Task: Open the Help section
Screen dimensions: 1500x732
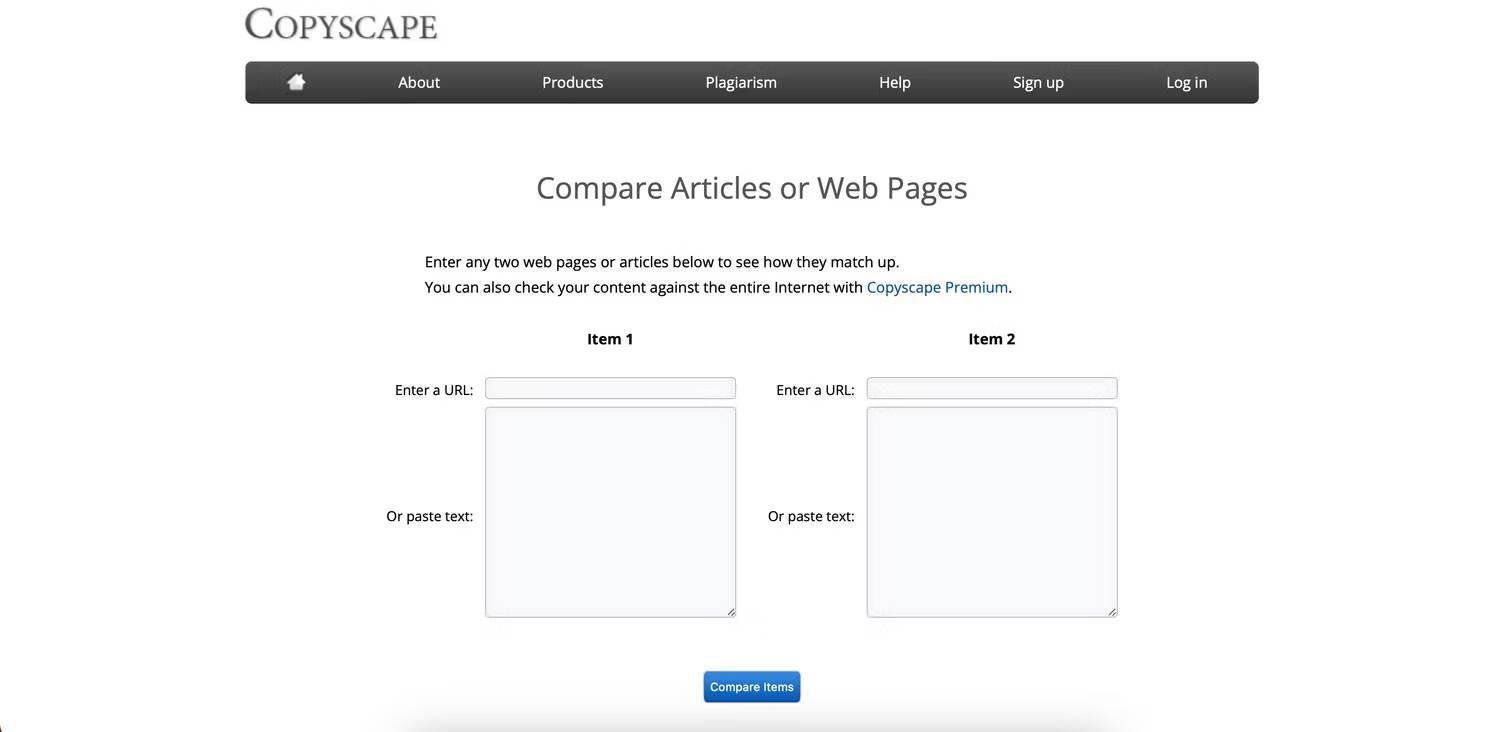Action: pyautogui.click(x=895, y=82)
